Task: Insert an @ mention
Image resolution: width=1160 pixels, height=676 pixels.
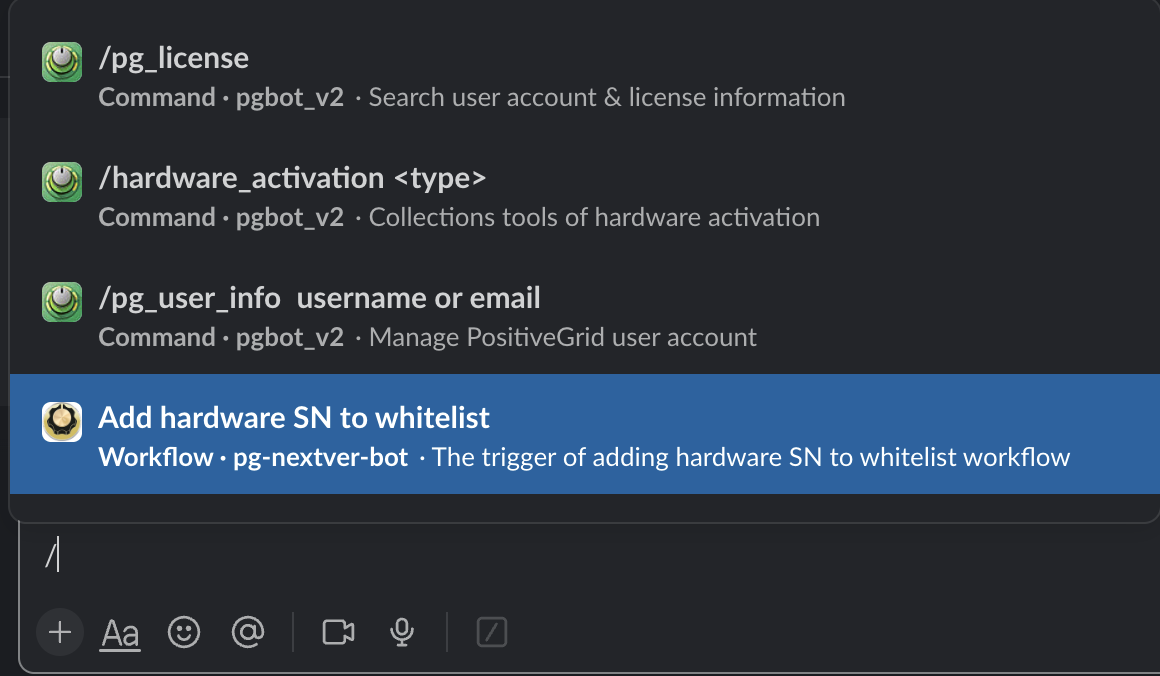Action: [248, 632]
